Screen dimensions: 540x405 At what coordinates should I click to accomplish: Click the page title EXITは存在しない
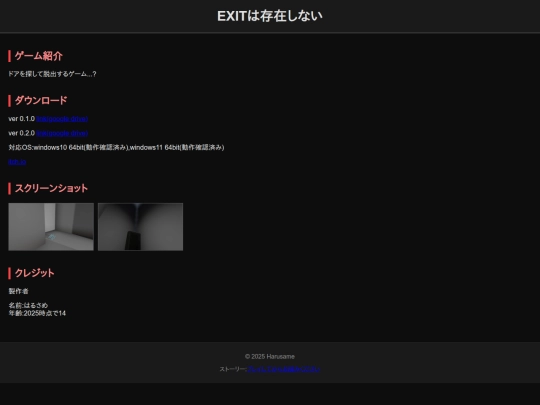click(270, 16)
